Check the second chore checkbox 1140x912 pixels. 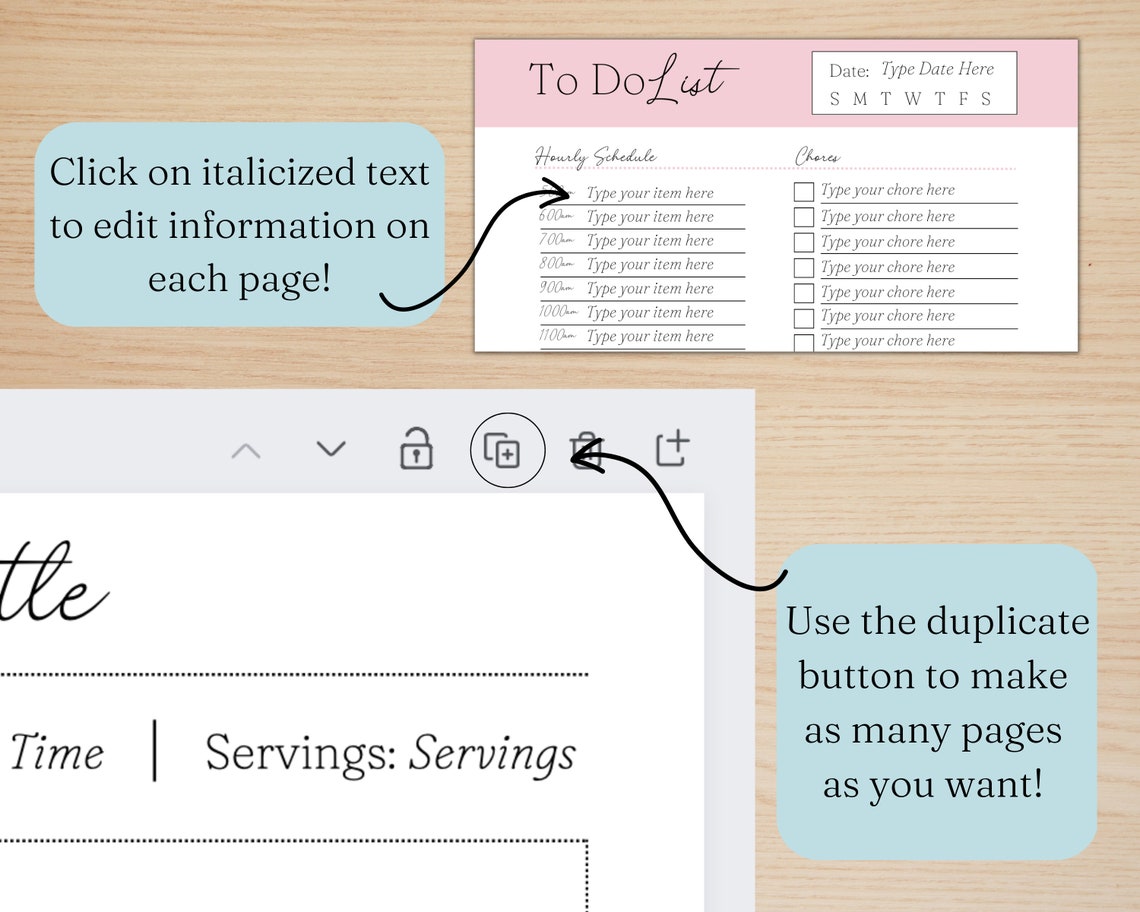click(x=803, y=216)
